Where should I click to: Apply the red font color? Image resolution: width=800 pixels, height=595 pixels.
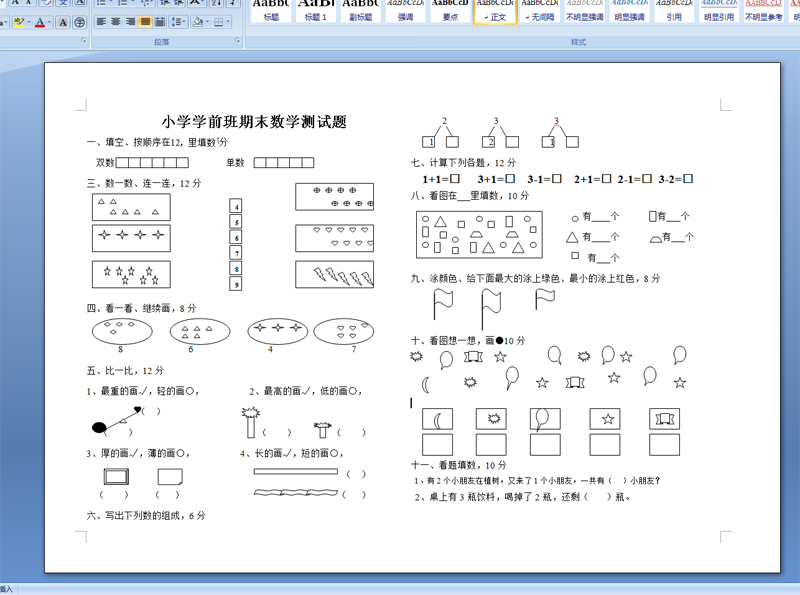pos(40,22)
